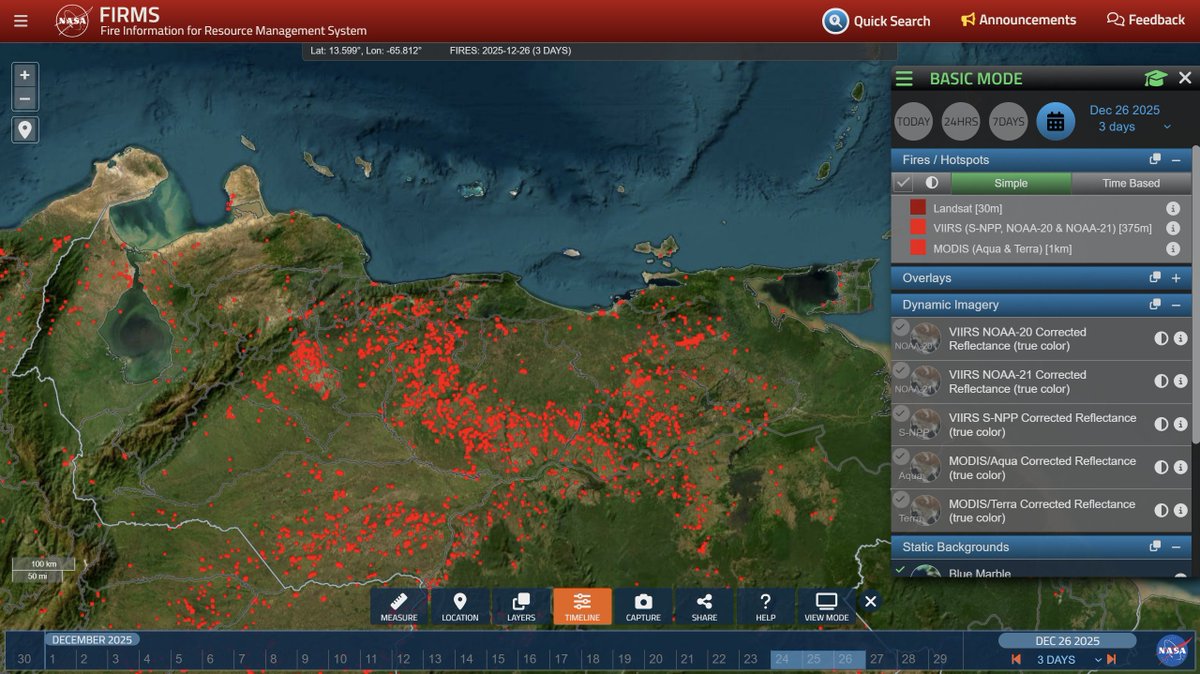Pop out the Fires / Hotspots section
Image resolution: width=1200 pixels, height=674 pixels.
1155,160
